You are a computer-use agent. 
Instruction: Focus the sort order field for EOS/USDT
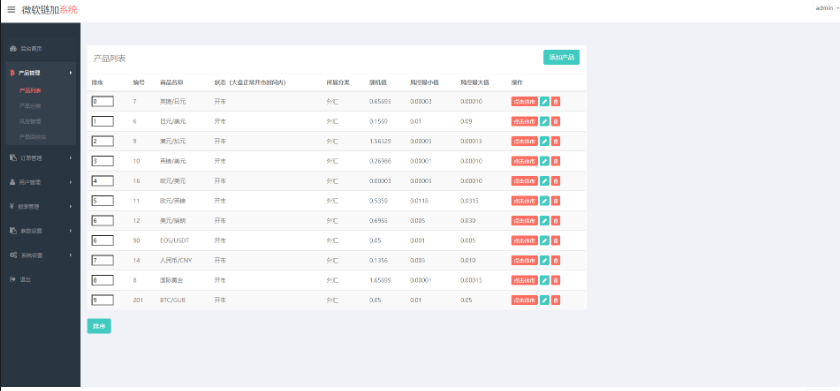tap(102, 240)
